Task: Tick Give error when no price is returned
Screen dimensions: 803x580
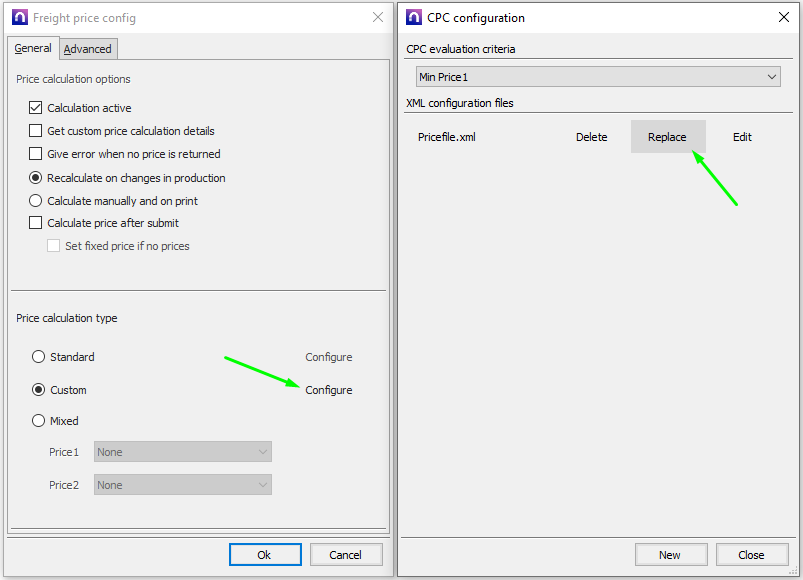Action: [37, 154]
